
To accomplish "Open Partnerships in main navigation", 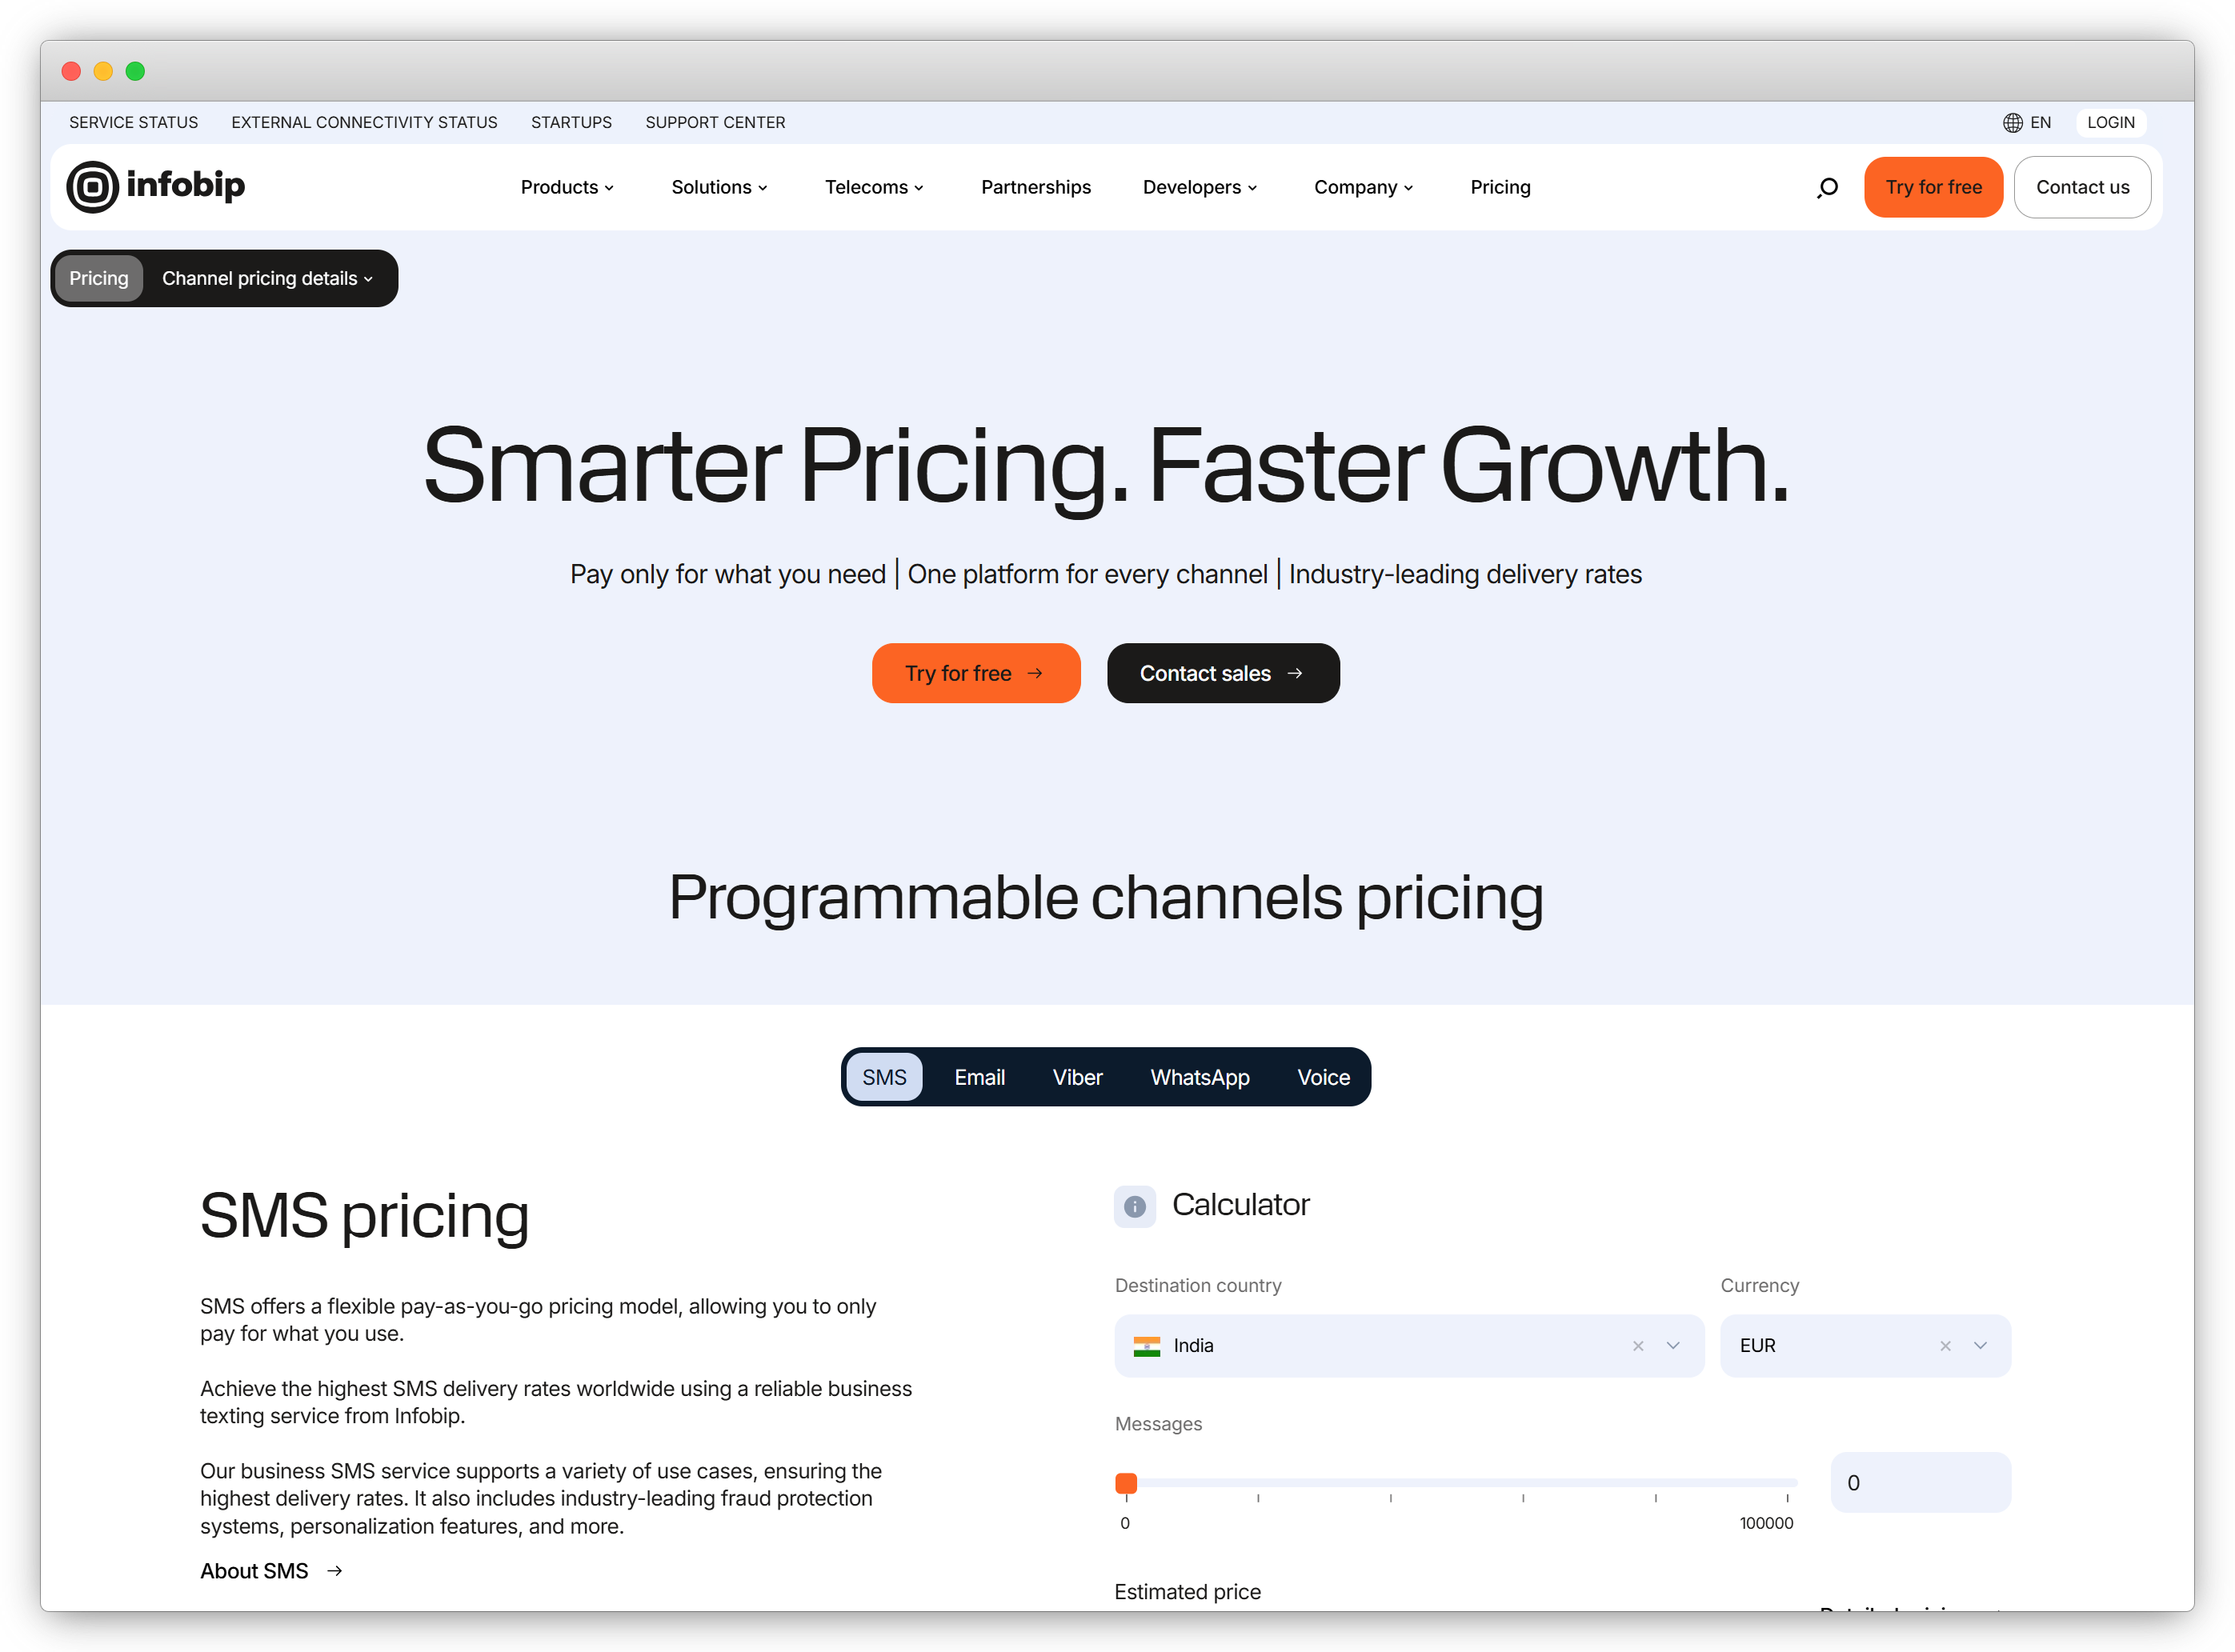I will click(1035, 187).
